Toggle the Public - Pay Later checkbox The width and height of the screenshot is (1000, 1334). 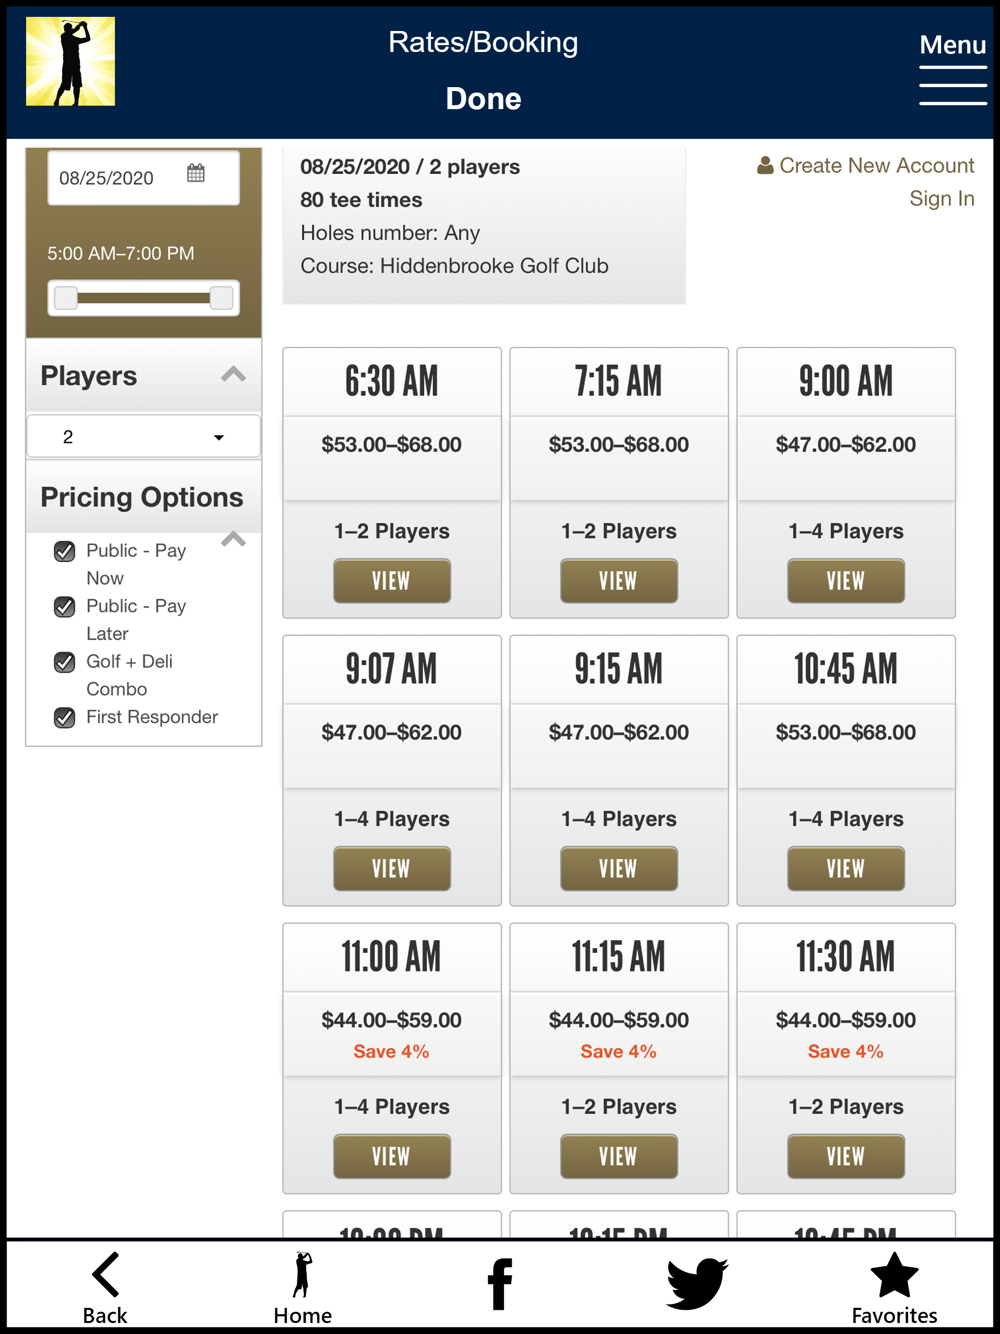click(x=65, y=607)
